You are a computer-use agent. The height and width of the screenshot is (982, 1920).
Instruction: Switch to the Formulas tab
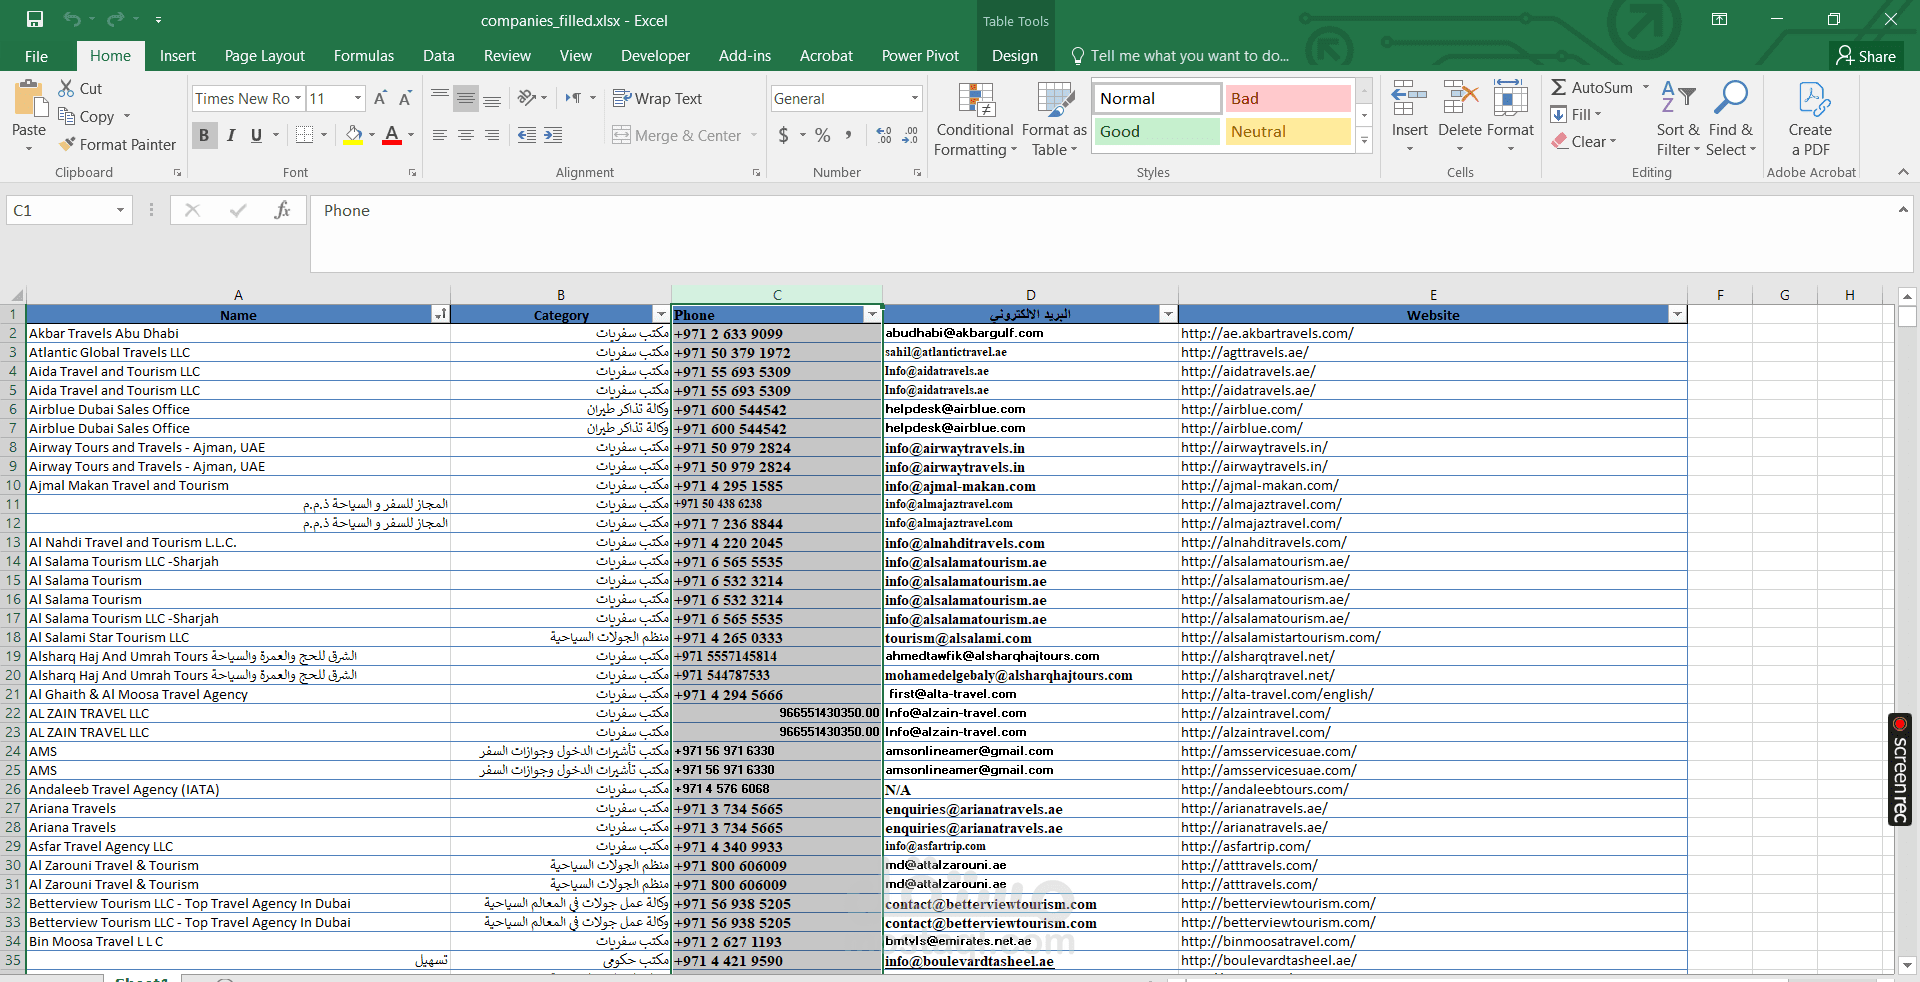tap(364, 56)
